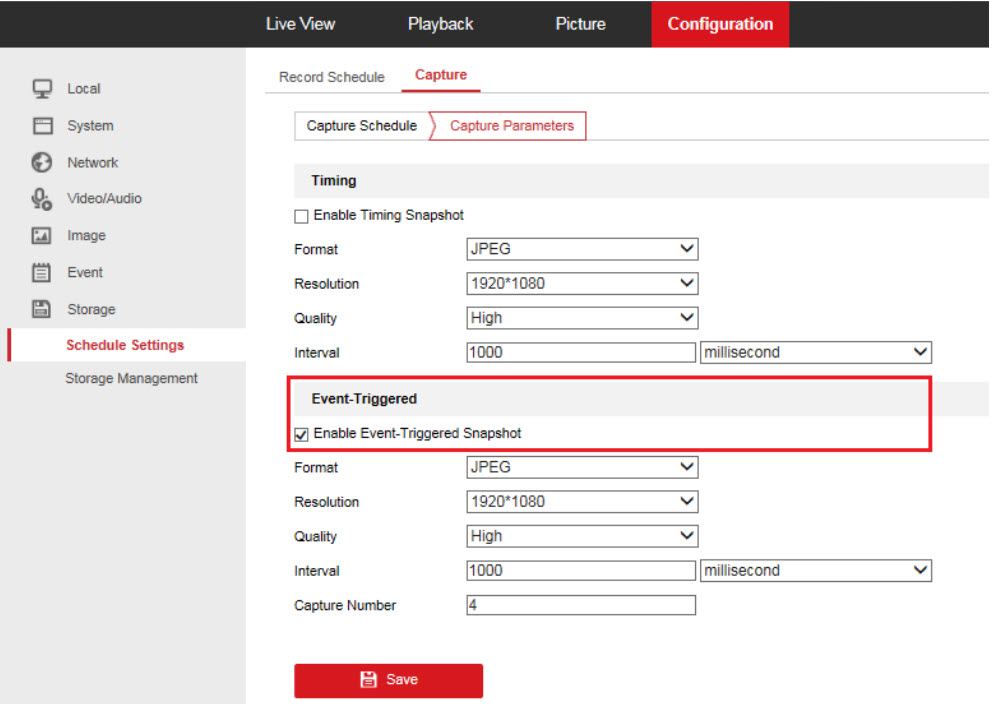This screenshot has height=706, width=992.
Task: Click the Video/Audio microphone icon
Action: tap(42, 199)
